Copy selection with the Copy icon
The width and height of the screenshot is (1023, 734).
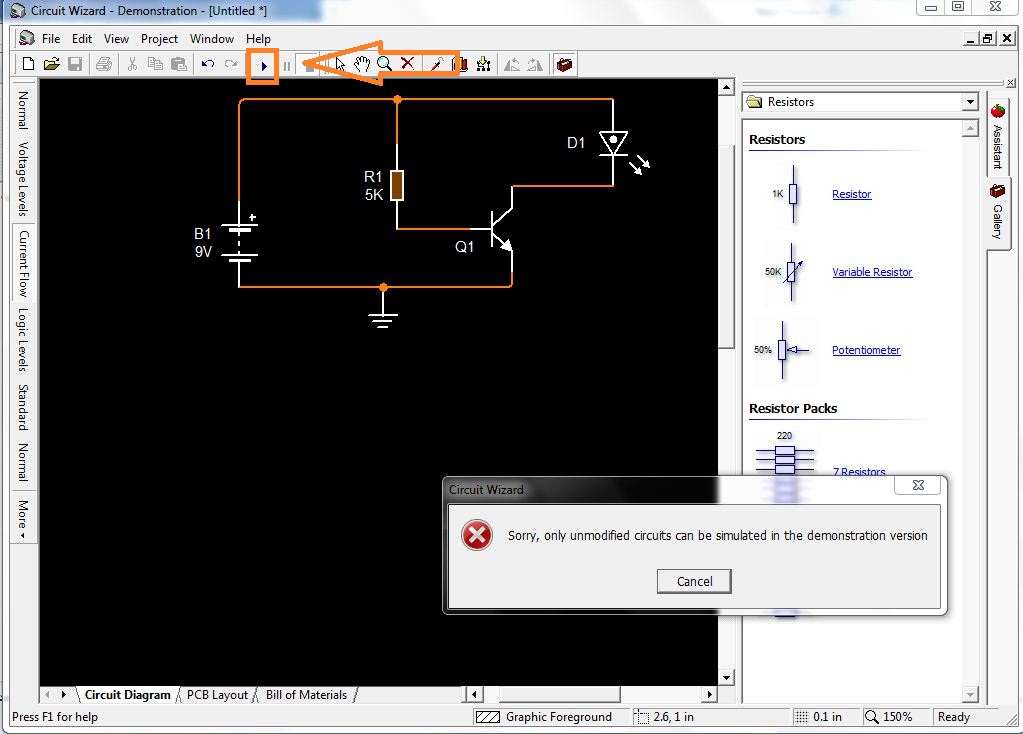click(155, 64)
